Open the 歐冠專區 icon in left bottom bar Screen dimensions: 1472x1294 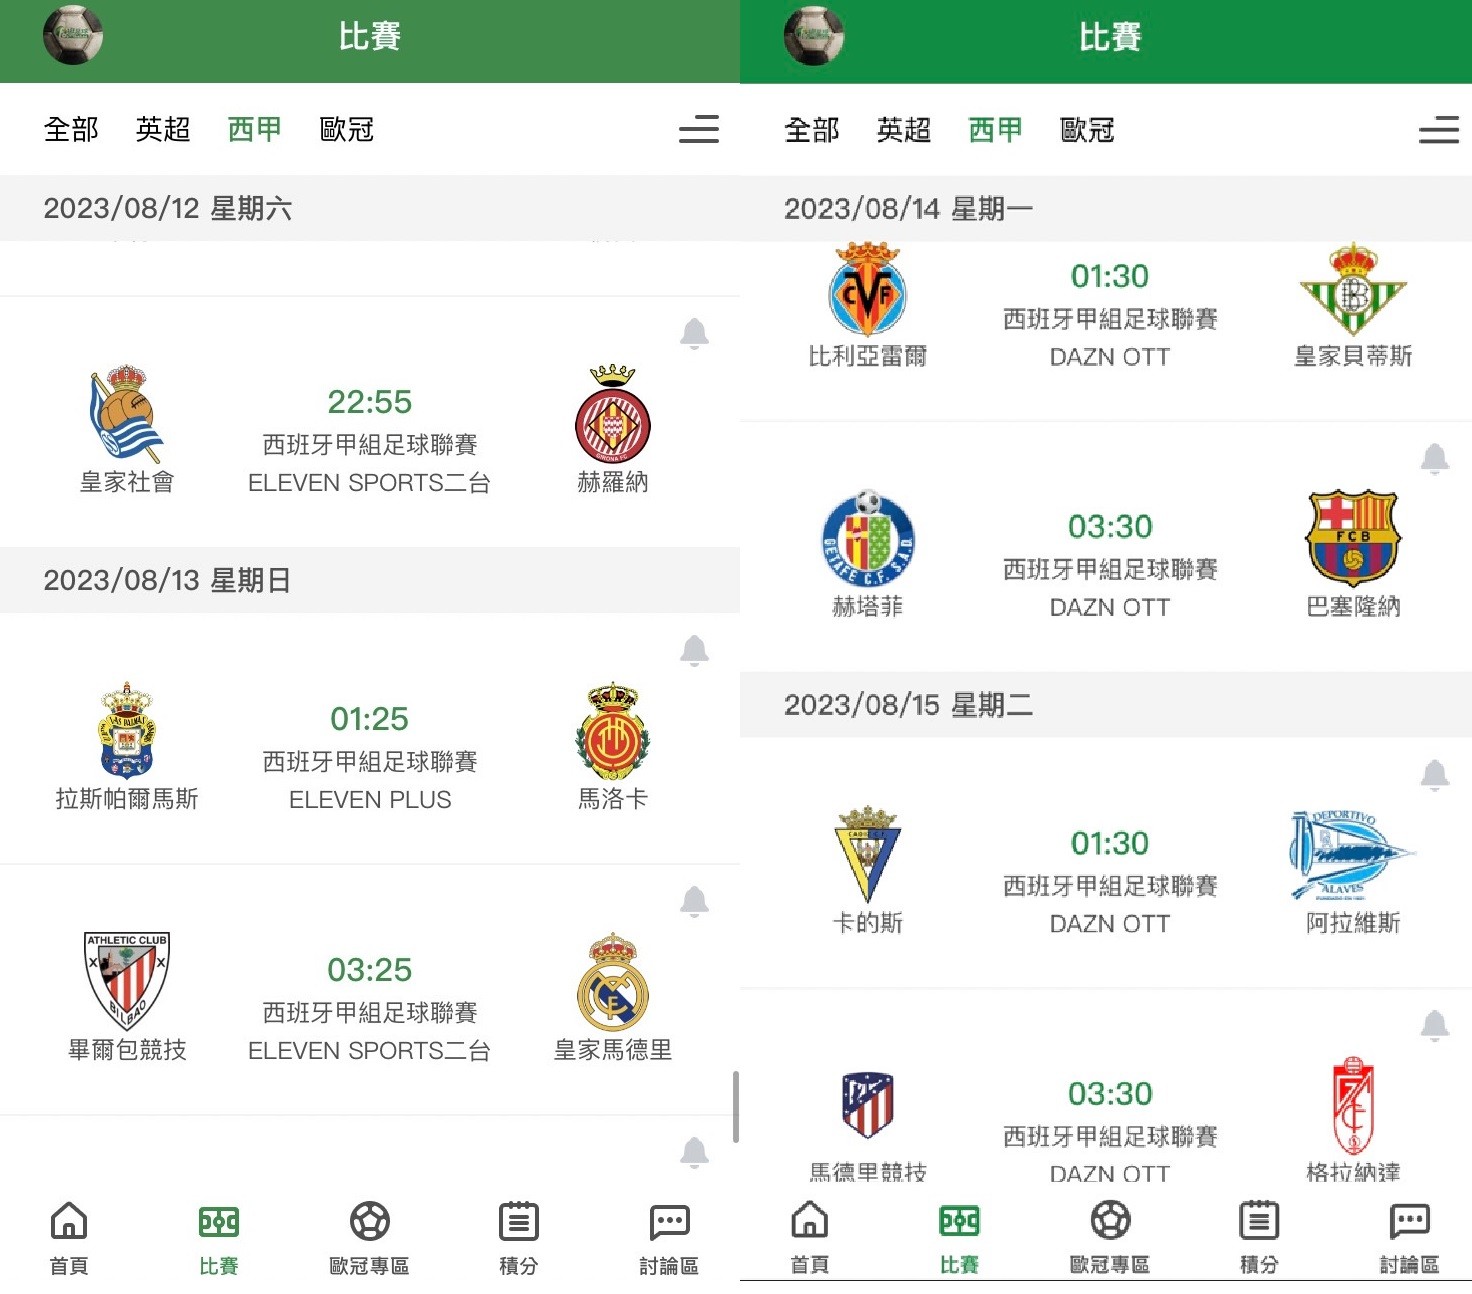pyautogui.click(x=369, y=1221)
